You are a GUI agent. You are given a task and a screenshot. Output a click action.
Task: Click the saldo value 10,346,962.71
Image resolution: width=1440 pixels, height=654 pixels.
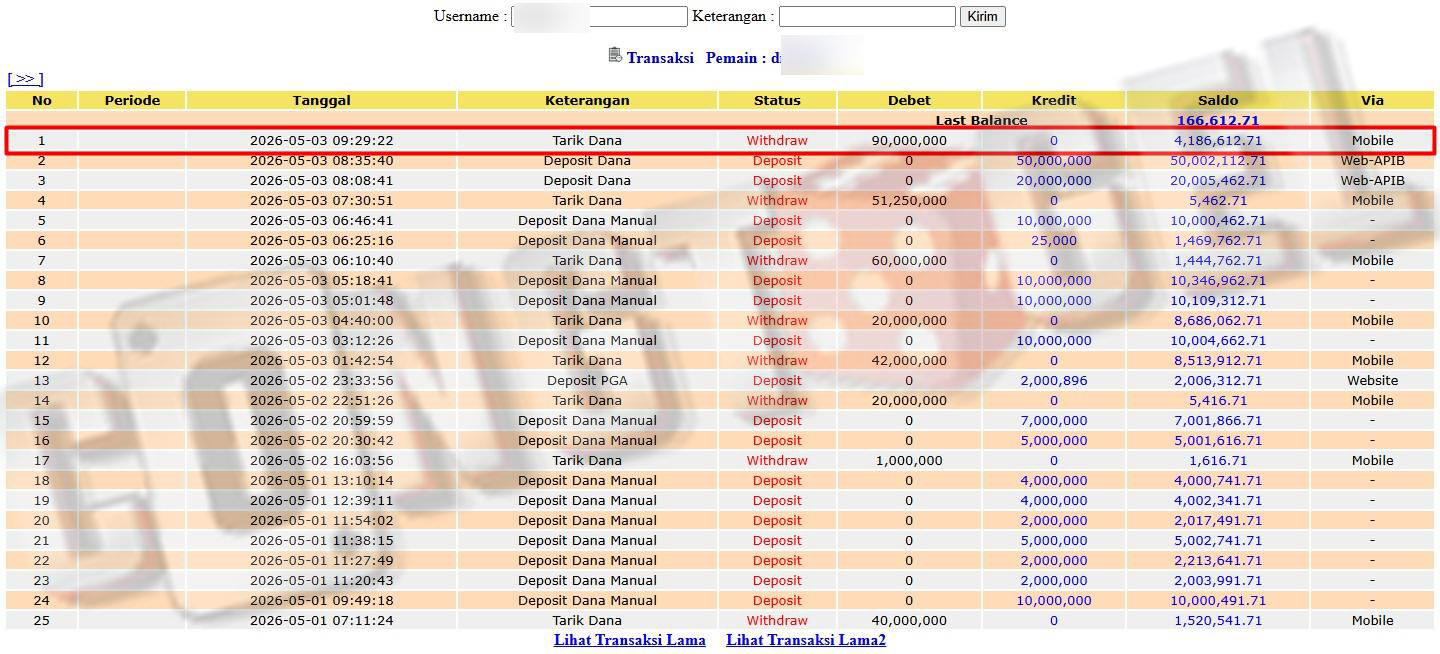tap(1218, 280)
